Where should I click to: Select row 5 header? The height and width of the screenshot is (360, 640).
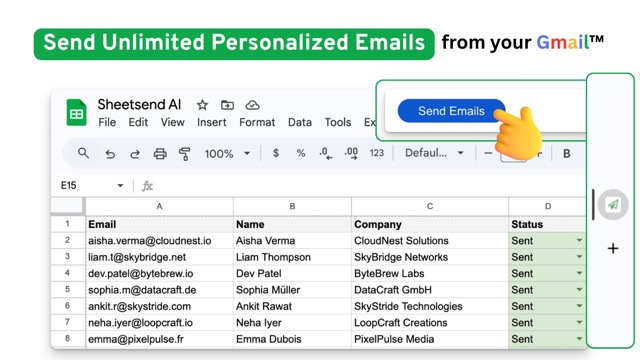click(68, 289)
